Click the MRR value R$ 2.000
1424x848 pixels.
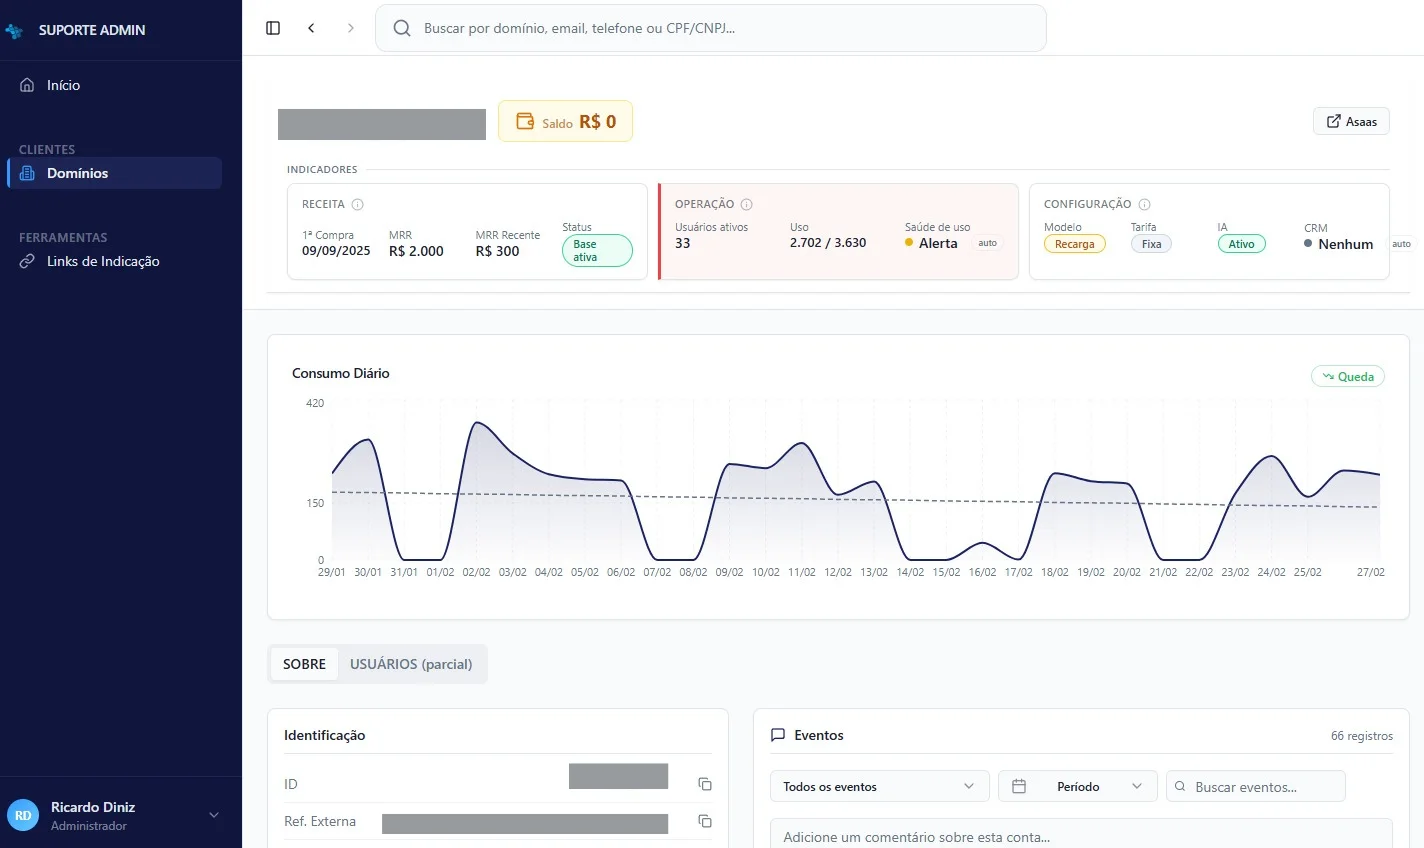click(x=416, y=251)
